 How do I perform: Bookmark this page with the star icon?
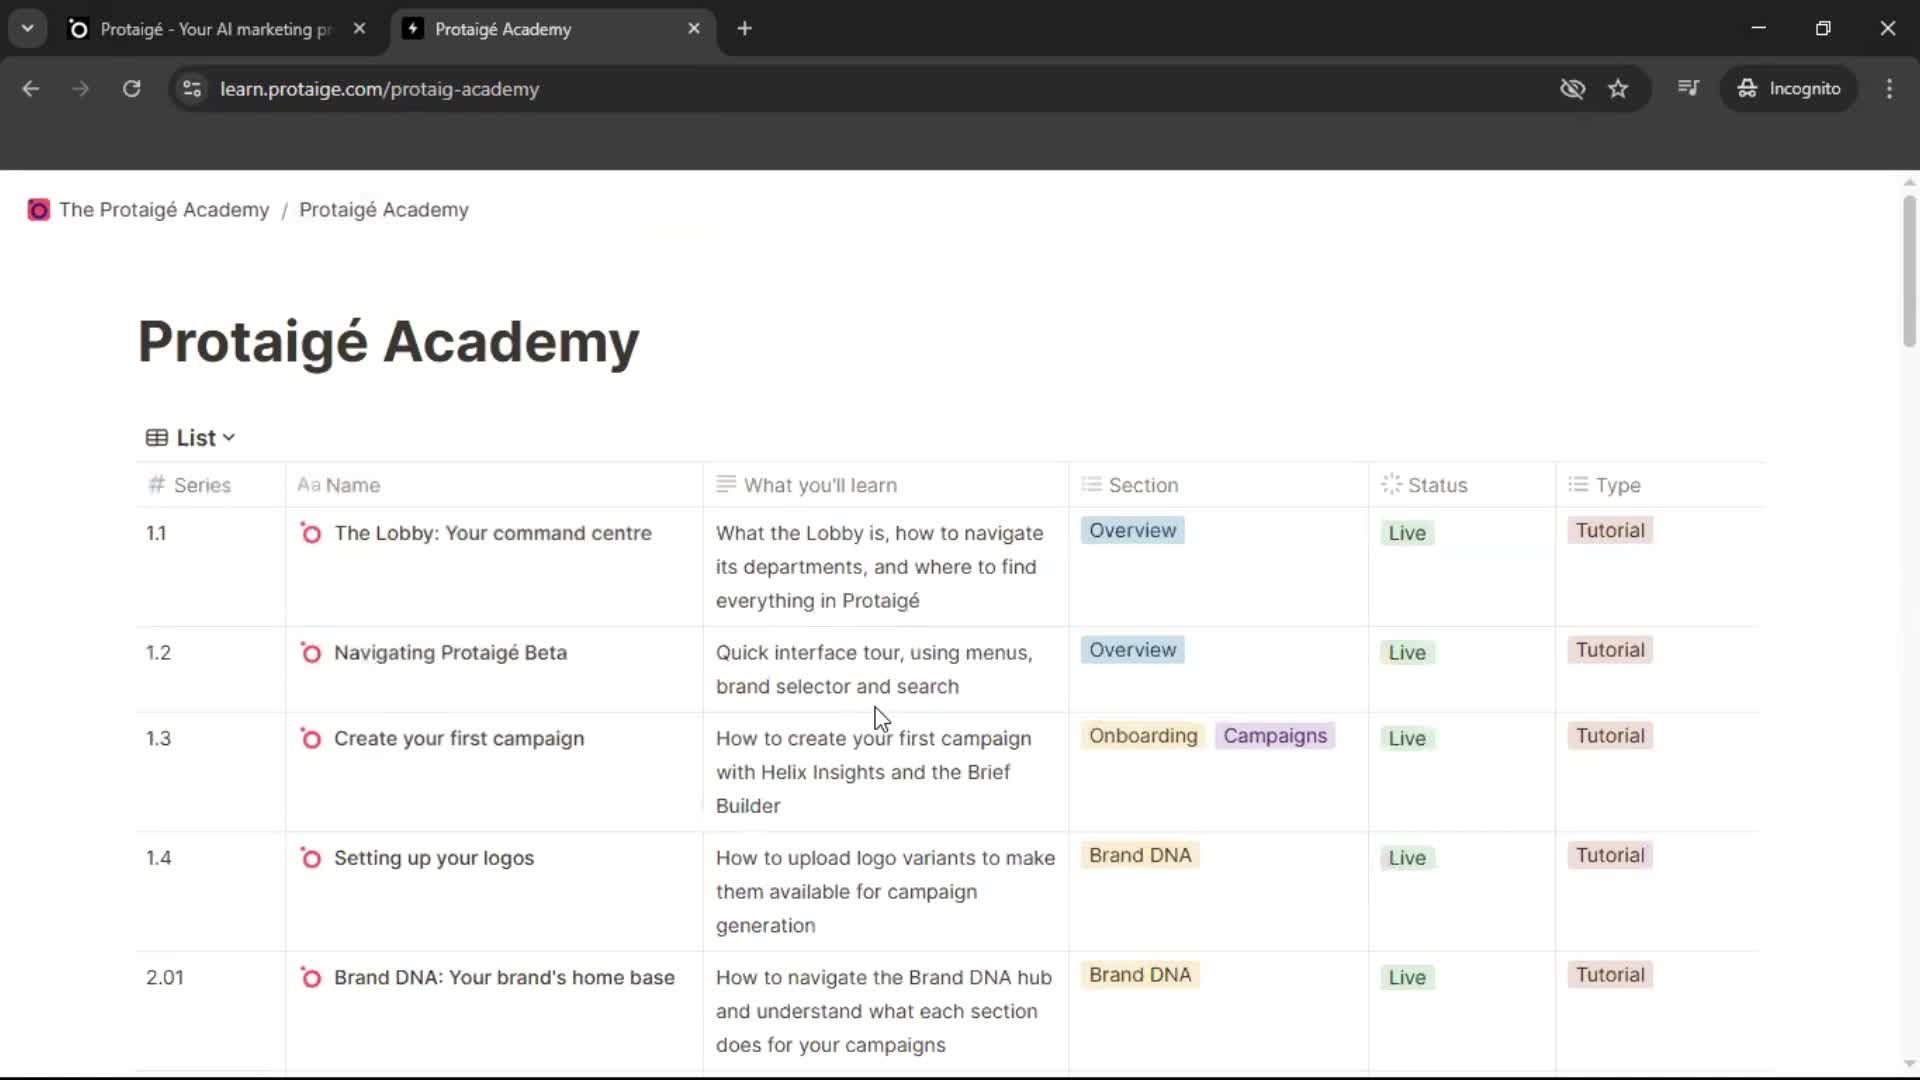coord(1618,89)
